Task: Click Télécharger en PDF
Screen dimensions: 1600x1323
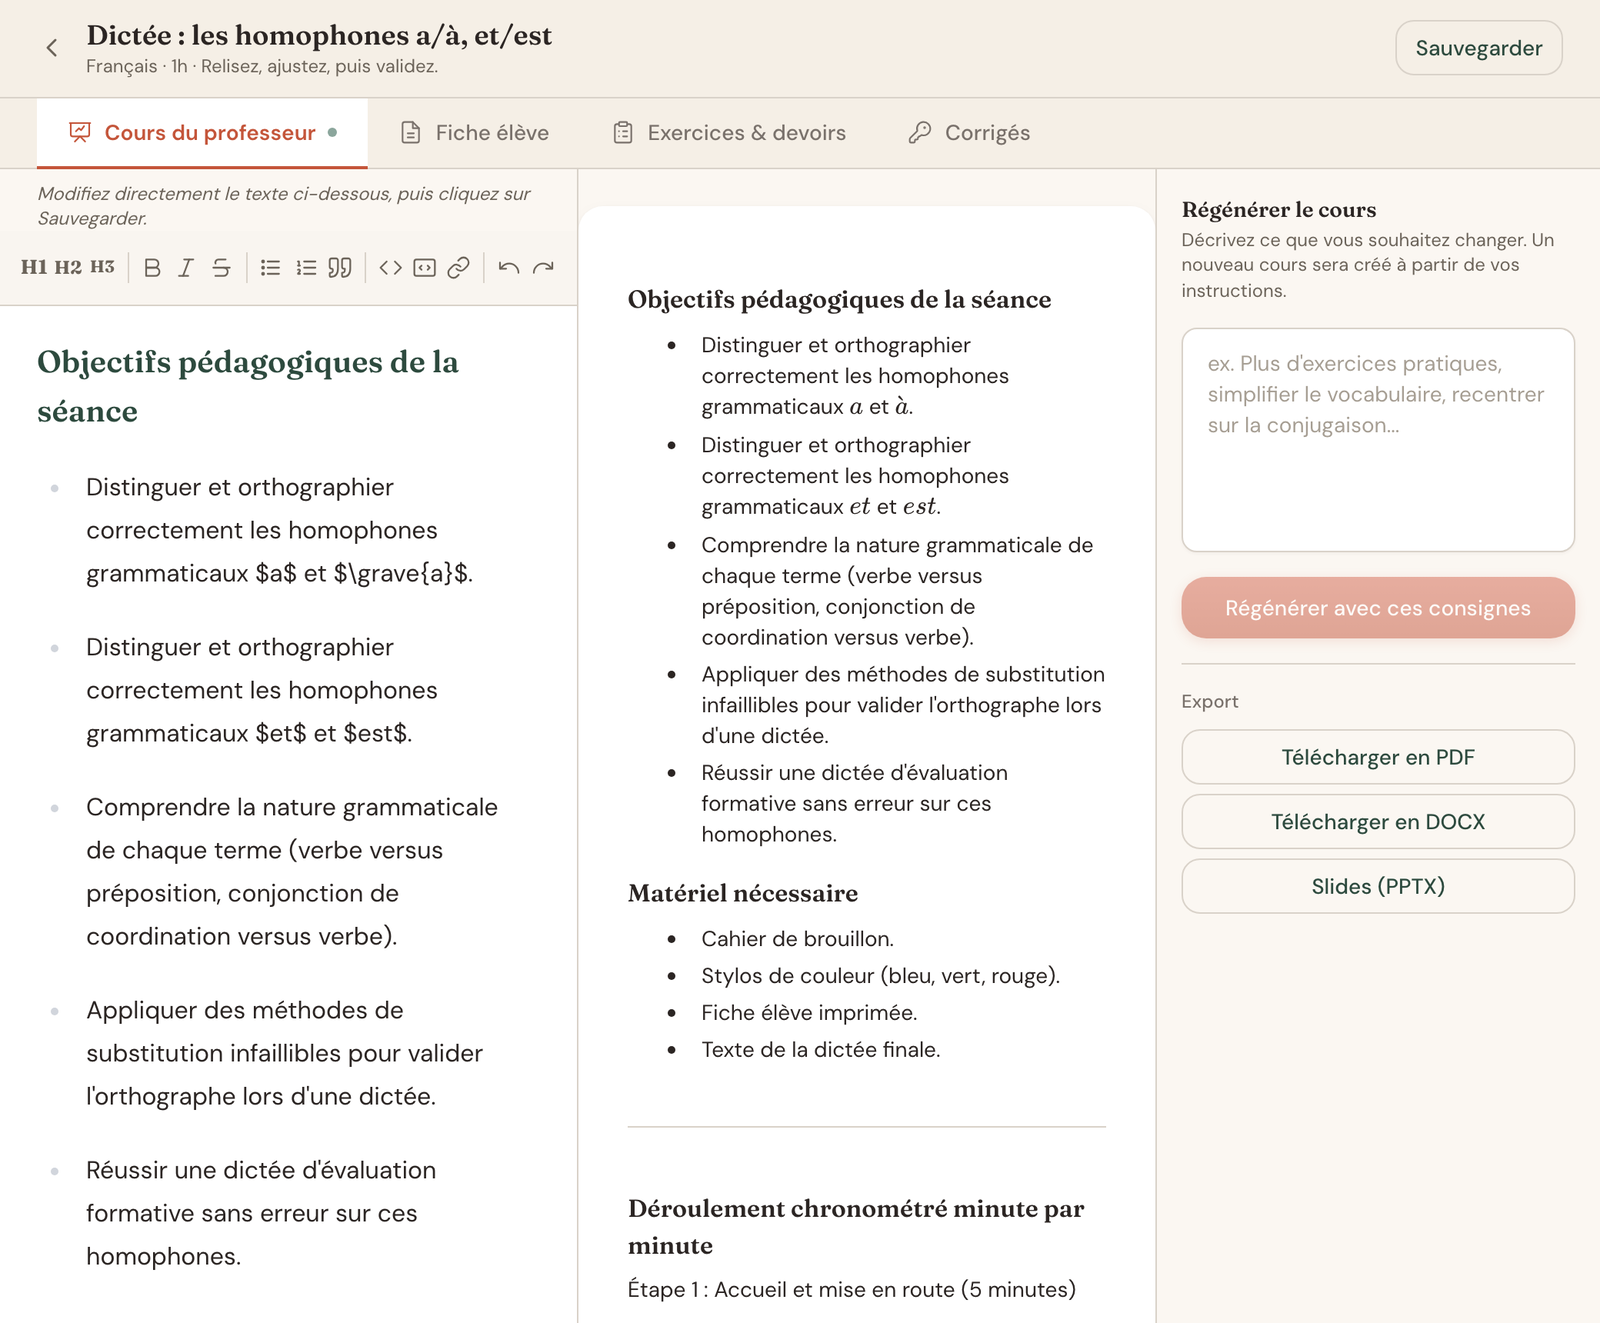Action: pyautogui.click(x=1378, y=757)
